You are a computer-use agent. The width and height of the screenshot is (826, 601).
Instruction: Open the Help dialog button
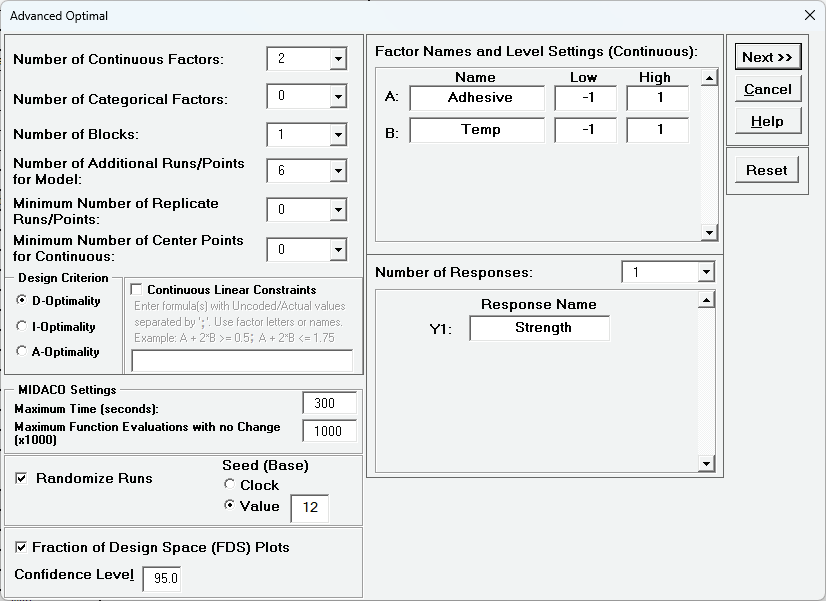767,121
